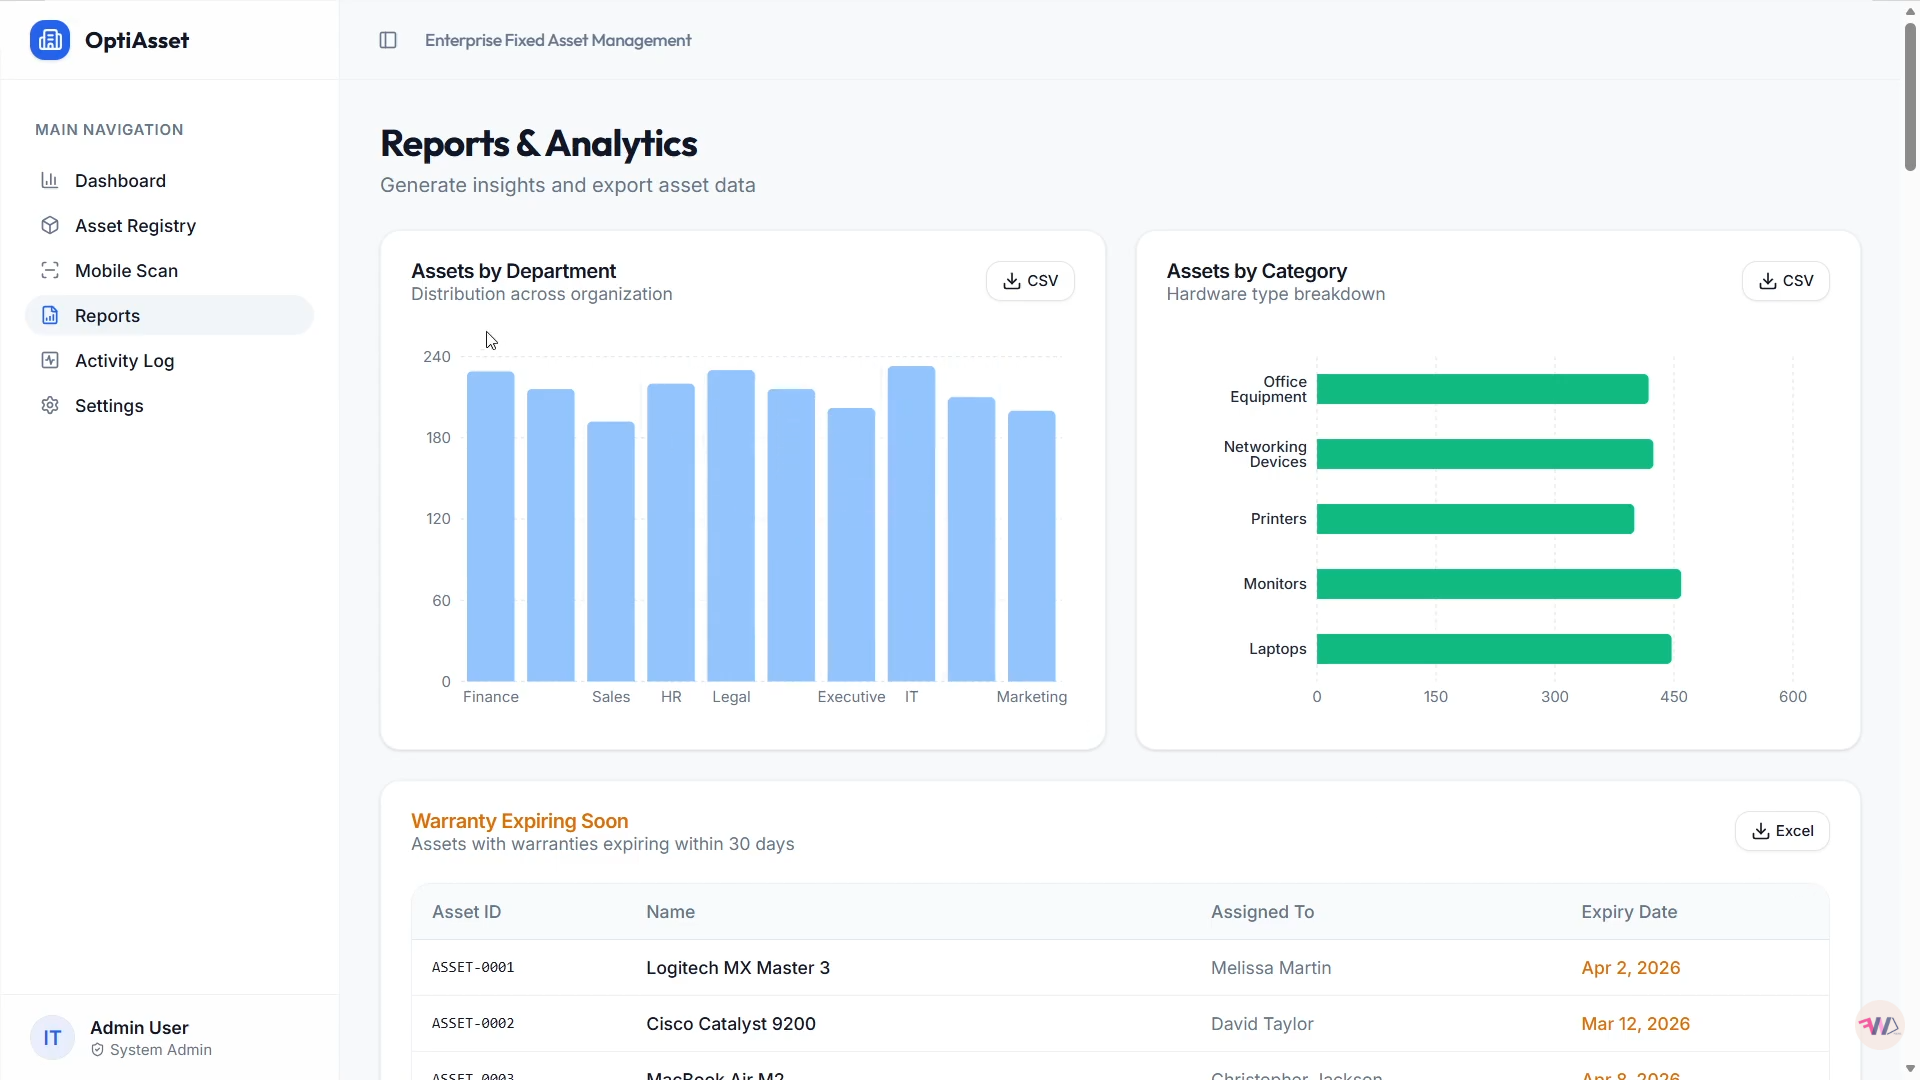Click the page vertical scrollbar thumb
The height and width of the screenshot is (1080, 1920).
coord(1910,96)
